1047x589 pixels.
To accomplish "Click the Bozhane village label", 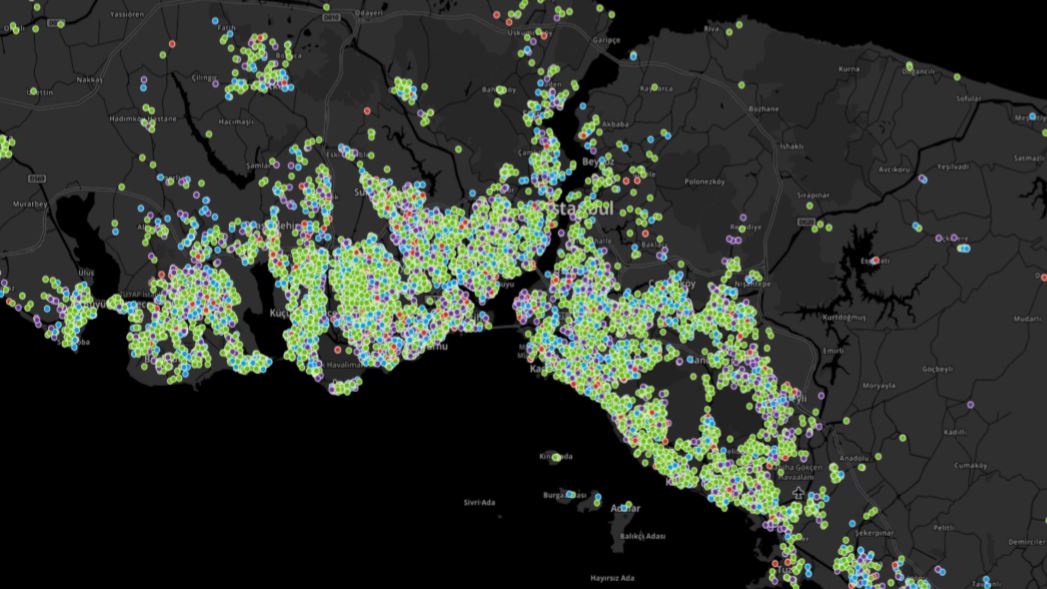I will (x=762, y=107).
